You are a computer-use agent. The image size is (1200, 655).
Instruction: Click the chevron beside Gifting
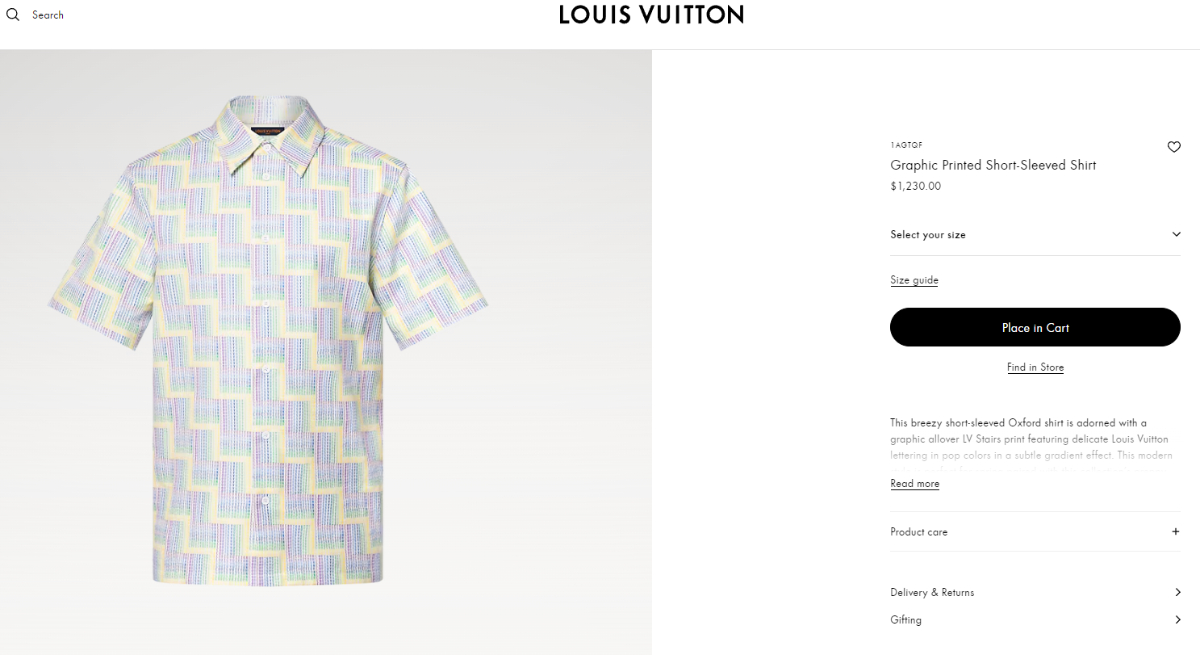point(1177,620)
